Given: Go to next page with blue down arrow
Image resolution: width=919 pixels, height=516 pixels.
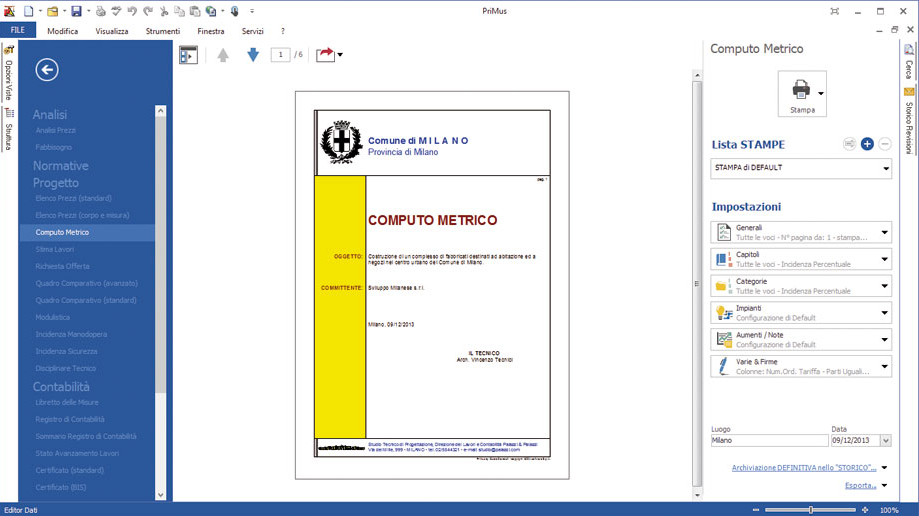Looking at the screenshot, I should [253, 55].
